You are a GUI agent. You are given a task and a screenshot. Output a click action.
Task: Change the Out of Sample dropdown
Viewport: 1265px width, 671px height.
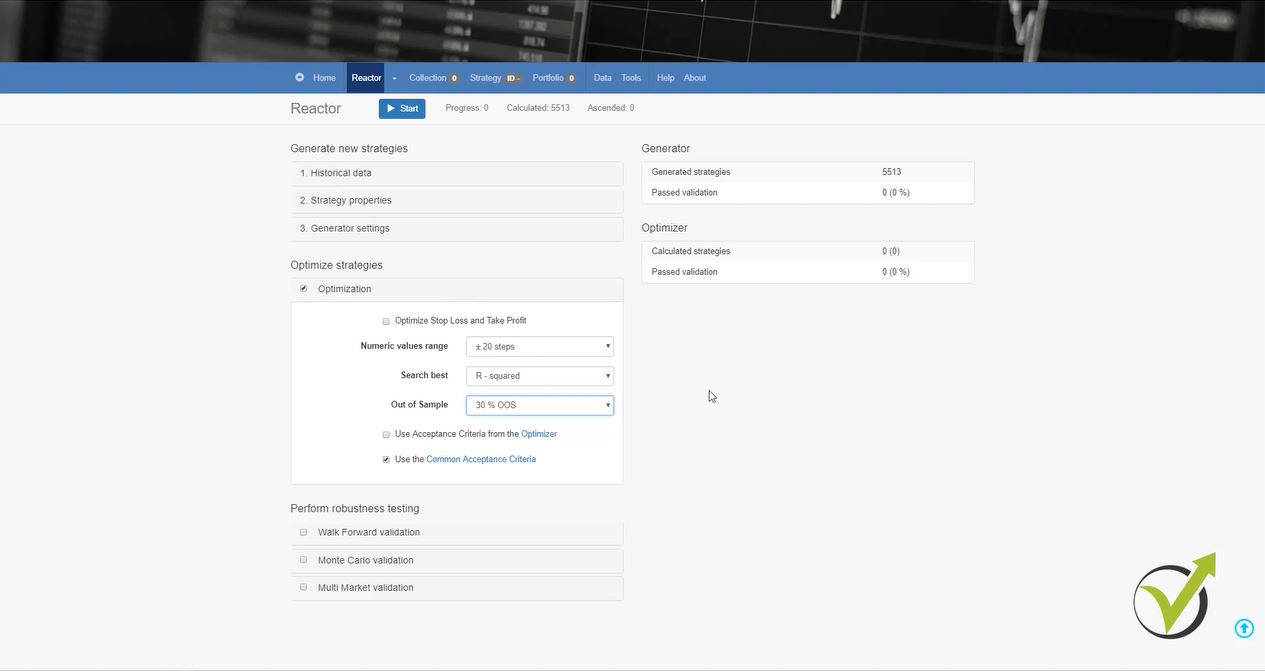tap(539, 405)
